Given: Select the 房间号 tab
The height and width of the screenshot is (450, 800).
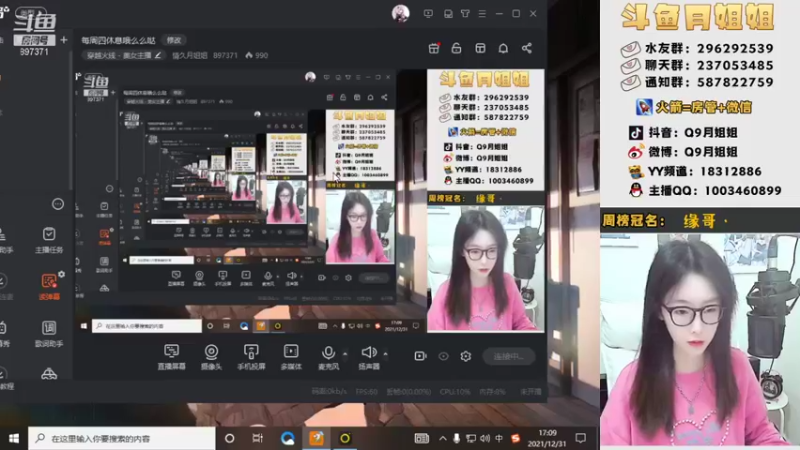Looking at the screenshot, I should [x=34, y=40].
